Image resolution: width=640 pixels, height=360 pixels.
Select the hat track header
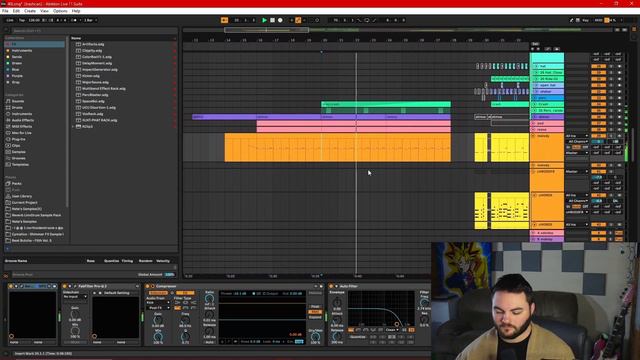tap(547, 66)
